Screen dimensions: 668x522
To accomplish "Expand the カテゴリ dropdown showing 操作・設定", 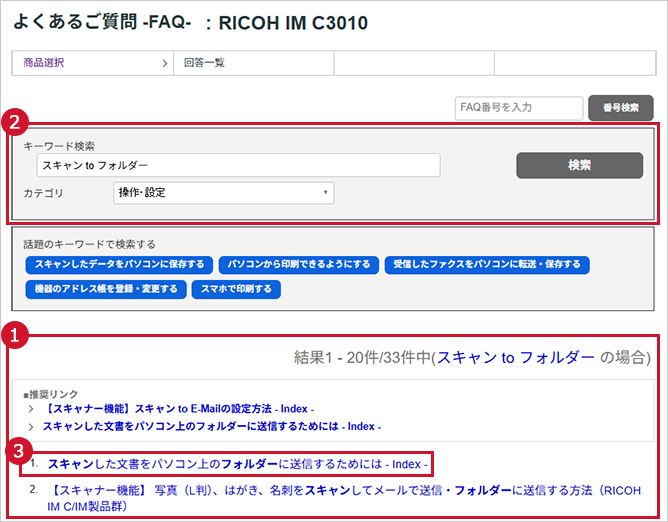I will [x=223, y=193].
